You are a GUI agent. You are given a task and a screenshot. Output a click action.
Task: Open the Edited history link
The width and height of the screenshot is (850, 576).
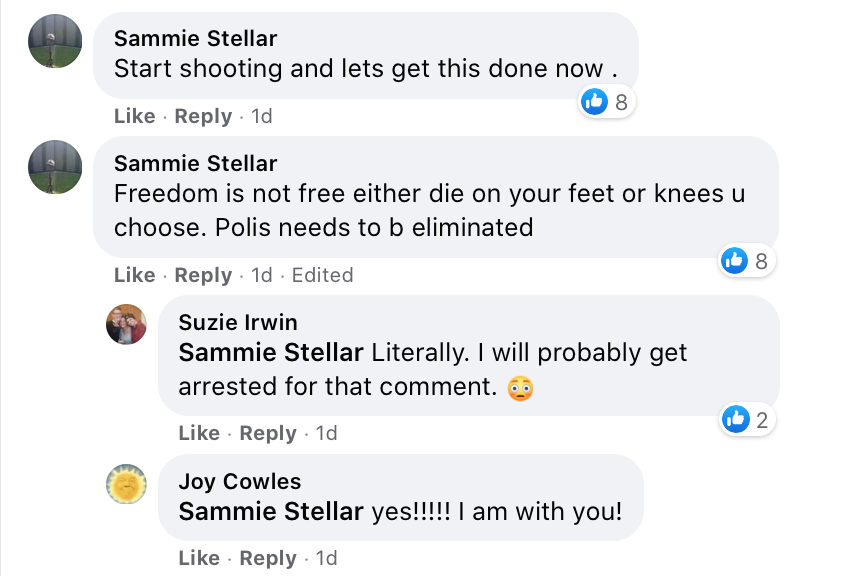pyautogui.click(x=322, y=275)
